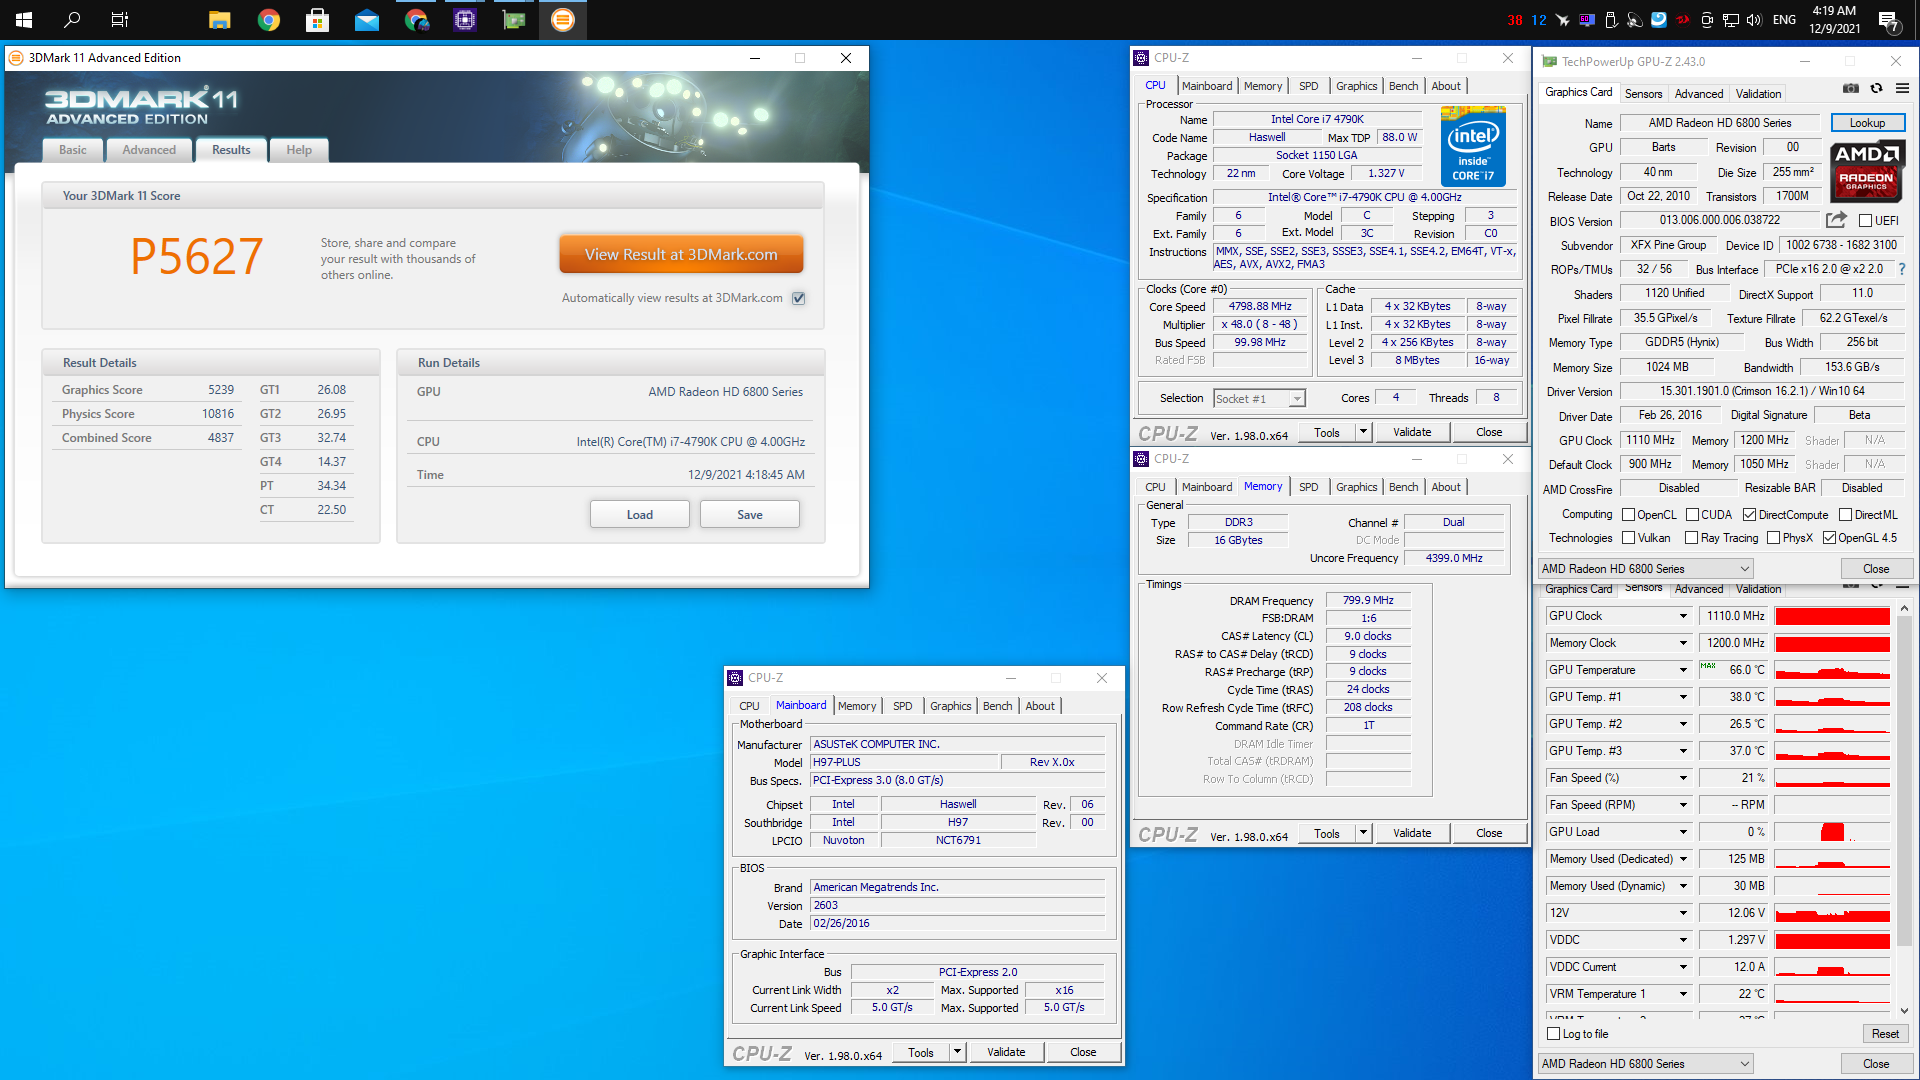Toggle the Vulkan checkbox

[x=1628, y=538]
